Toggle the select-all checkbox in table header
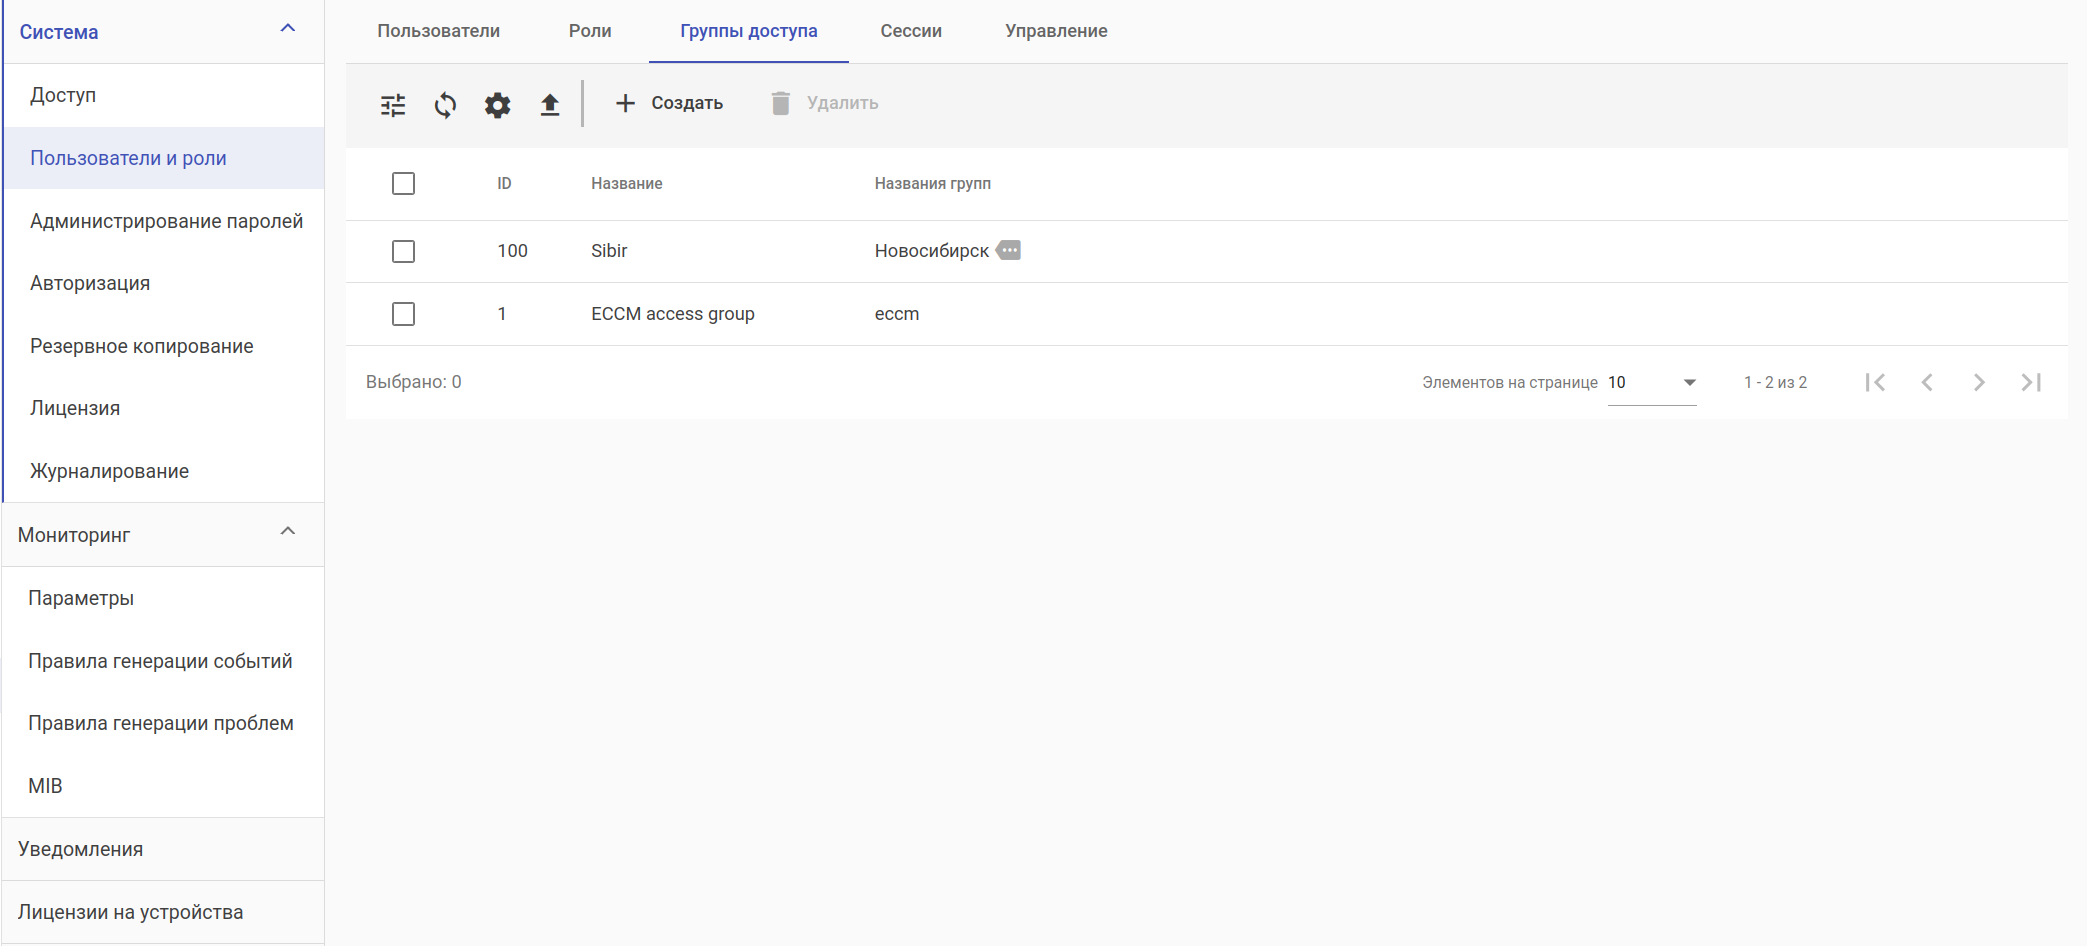2087x946 pixels. click(403, 184)
